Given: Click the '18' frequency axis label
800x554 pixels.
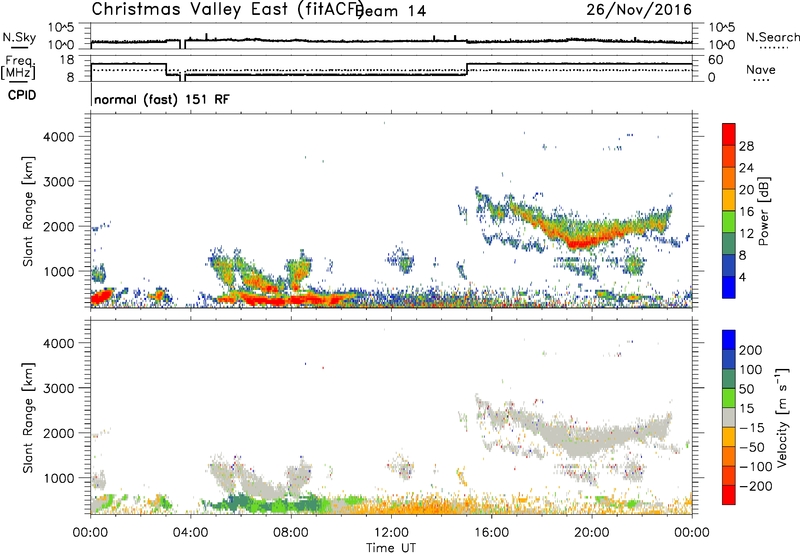Looking at the screenshot, I should 68,60.
